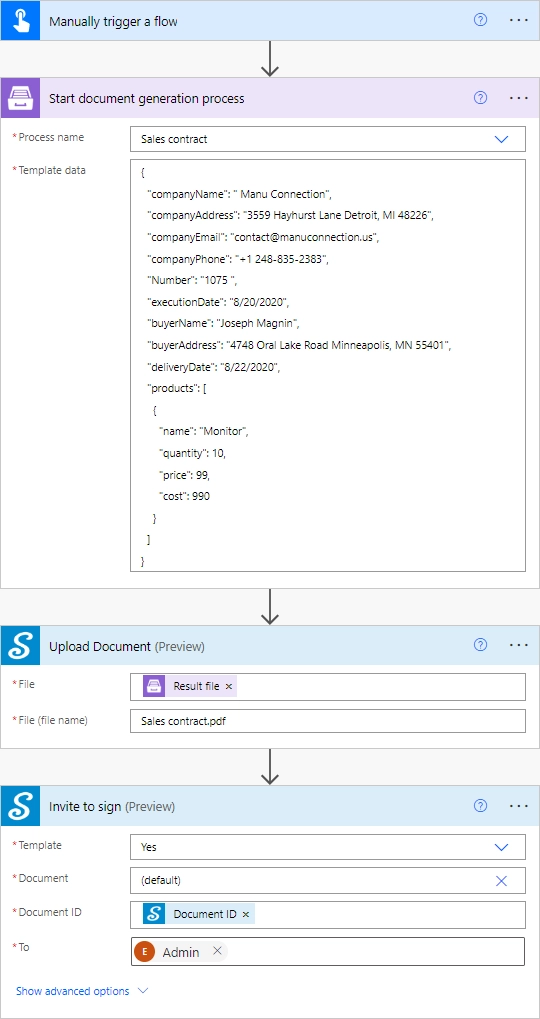Click the "companyPhone" line in template data
This screenshot has height=1019, width=540.
click(x=238, y=259)
